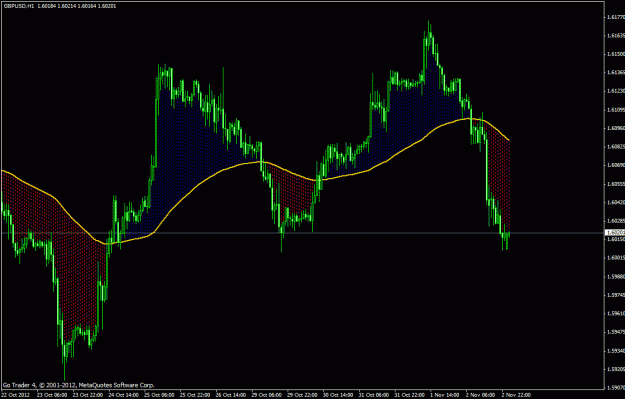This screenshot has width=625, height=399.
Task: Click the '25 Oct 22:00' time axis label
Action: click(195, 395)
